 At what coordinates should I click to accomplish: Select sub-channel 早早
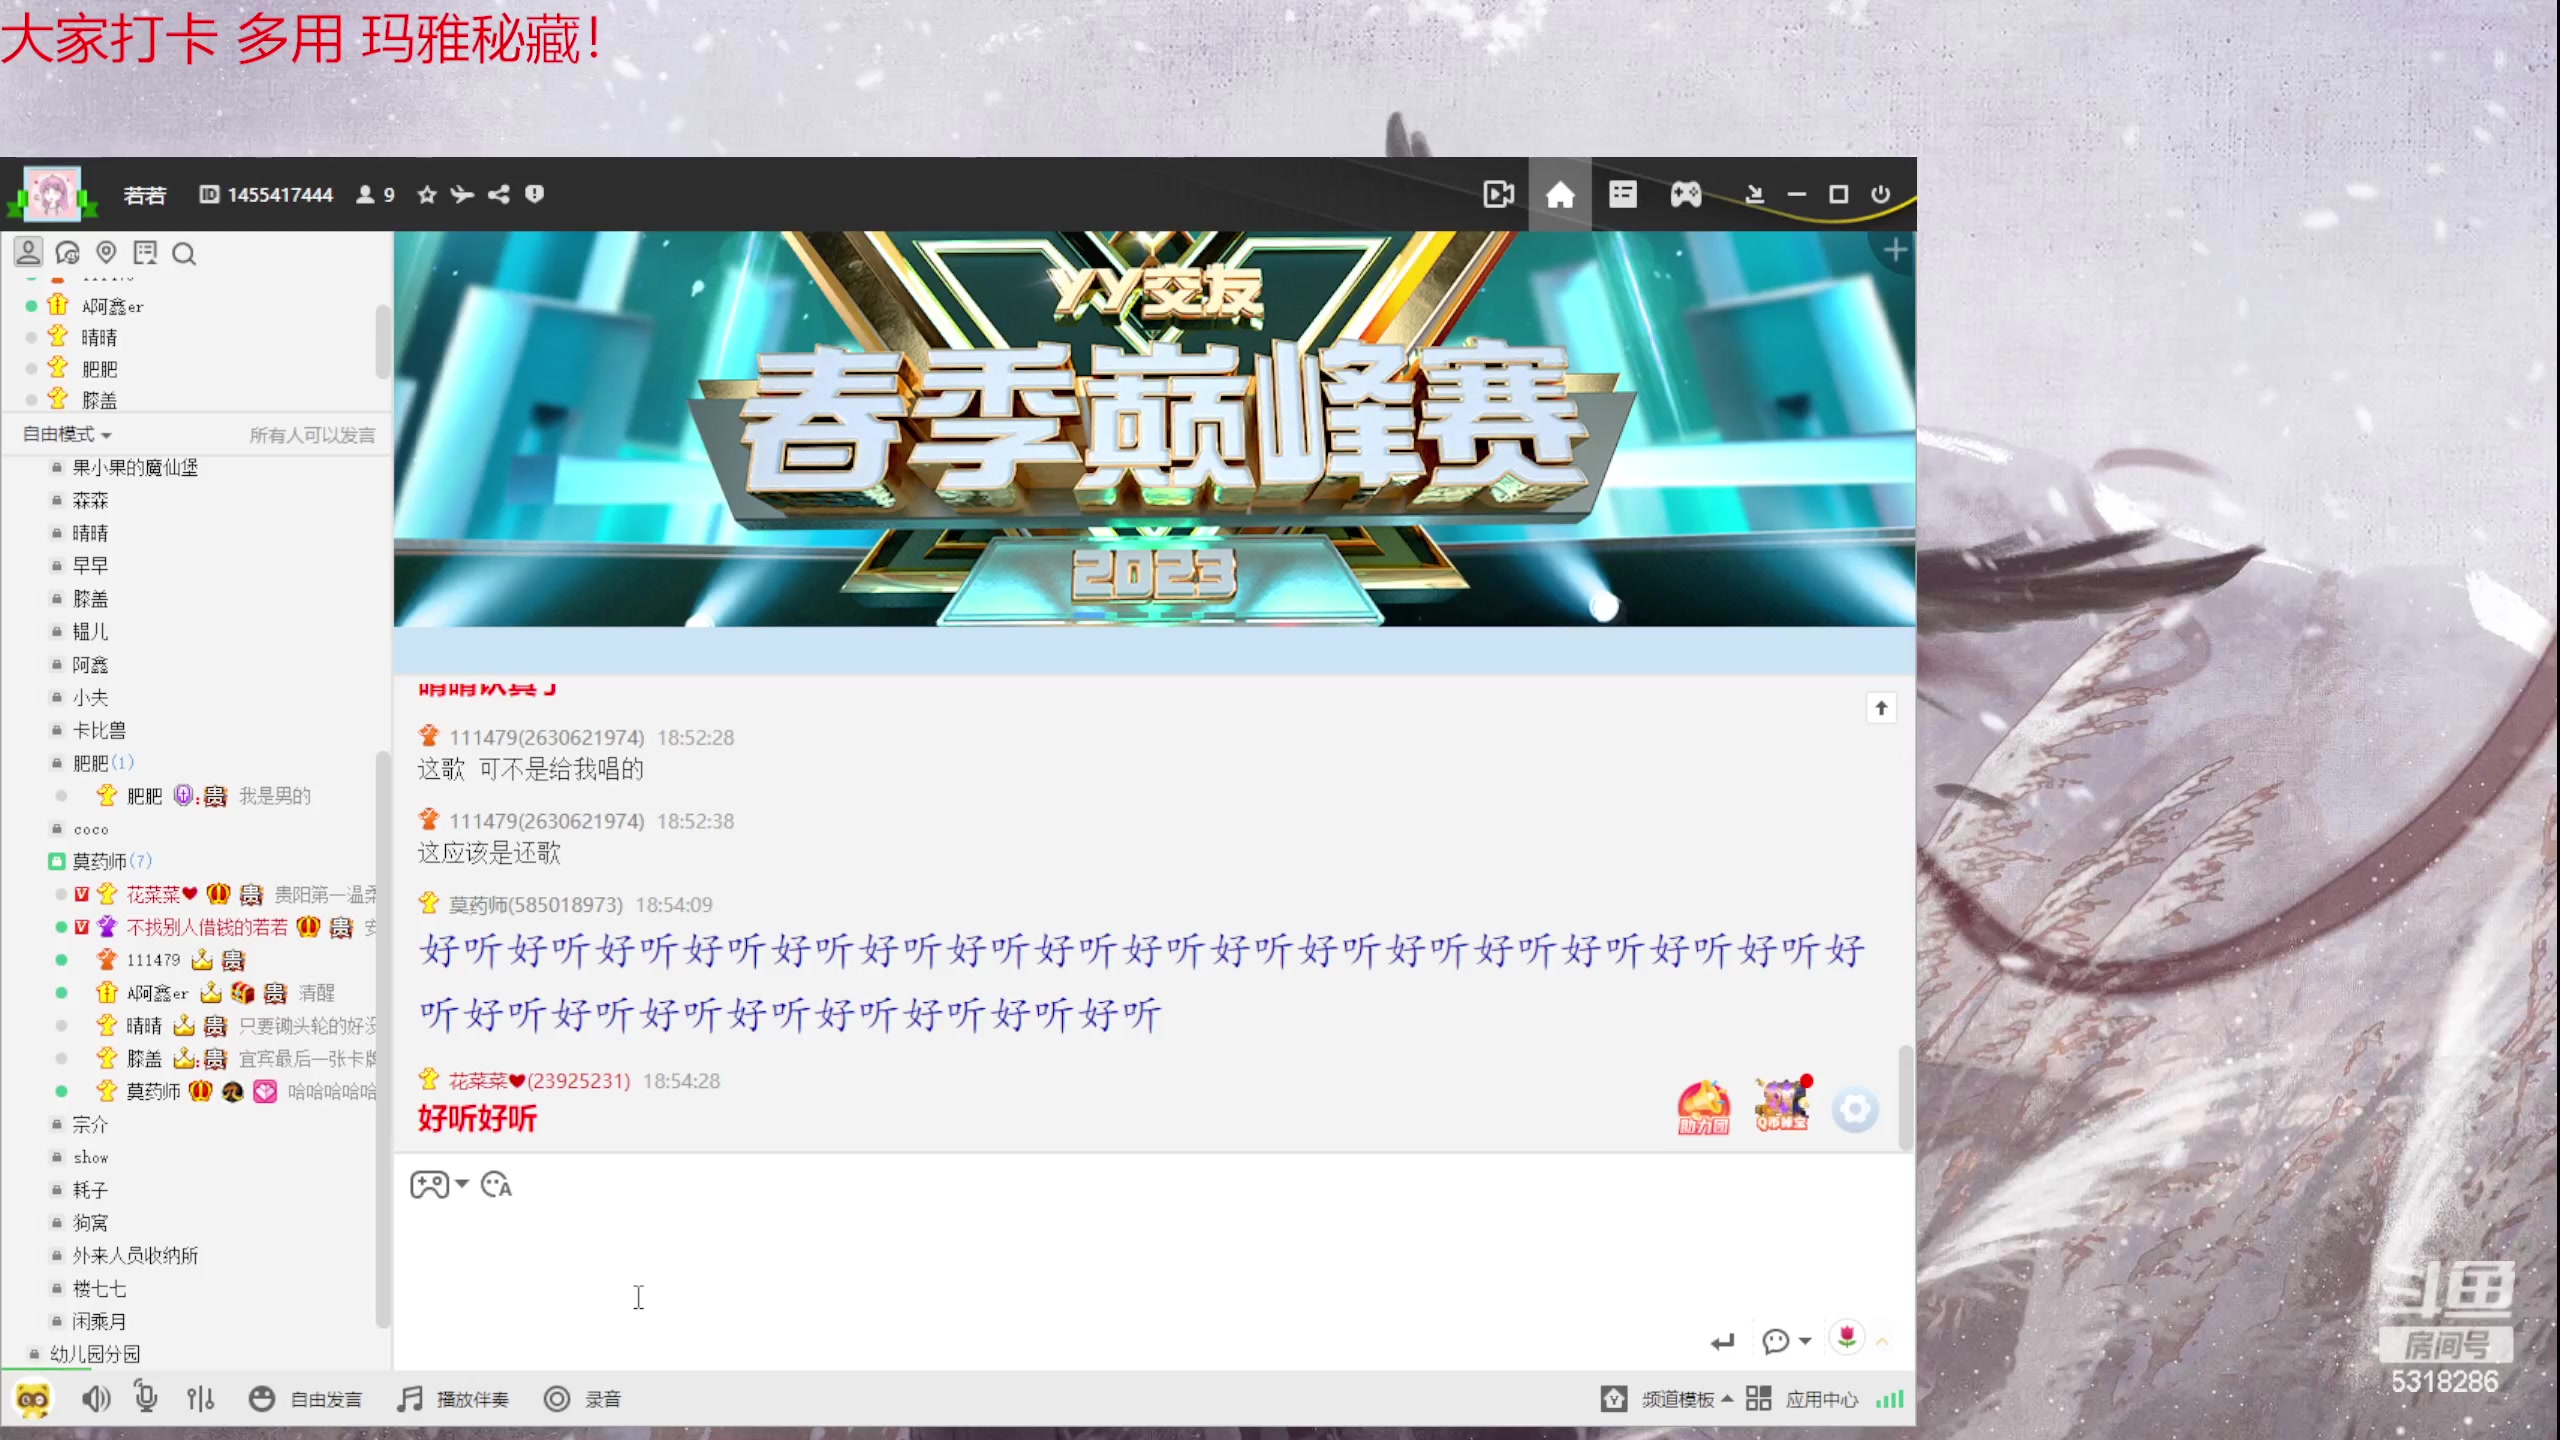pyautogui.click(x=90, y=565)
